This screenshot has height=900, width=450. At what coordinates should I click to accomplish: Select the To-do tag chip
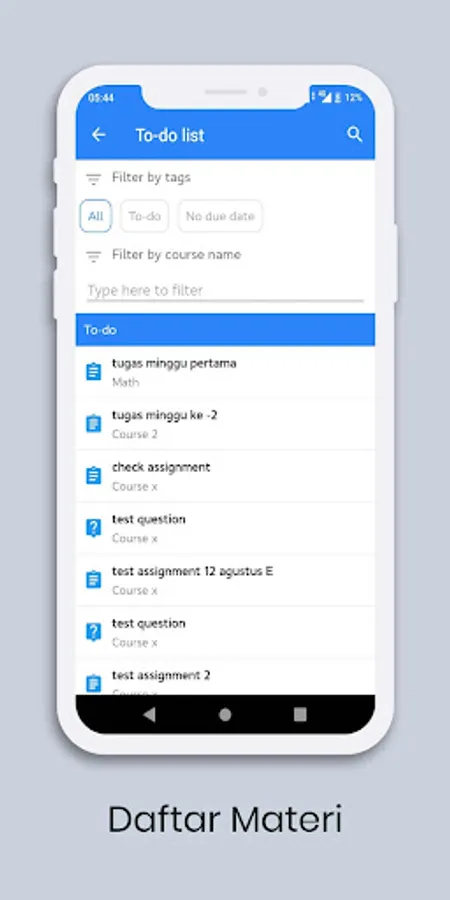tap(145, 216)
